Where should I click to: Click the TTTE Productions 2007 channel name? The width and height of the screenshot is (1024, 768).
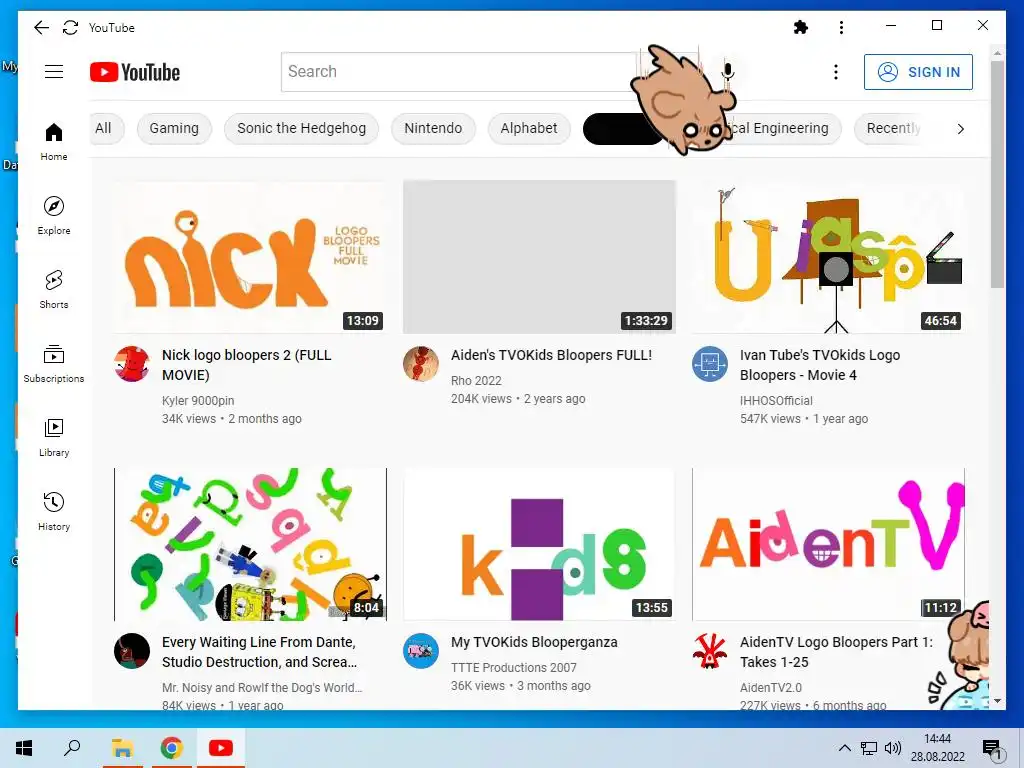[x=513, y=667]
